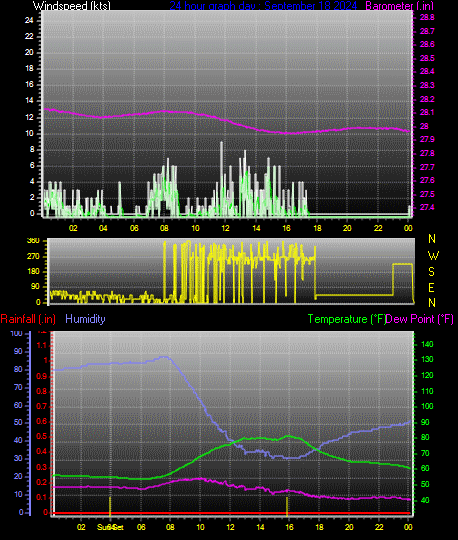Click the yellow marker near hour 16

[287, 506]
